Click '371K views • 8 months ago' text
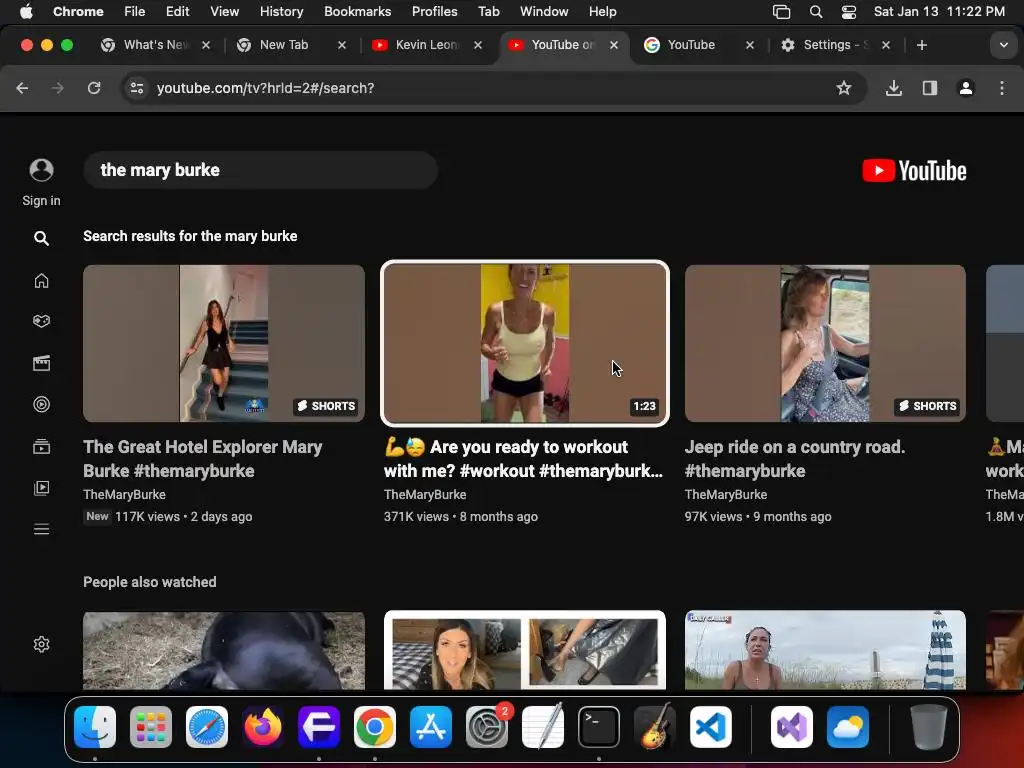 (x=460, y=517)
